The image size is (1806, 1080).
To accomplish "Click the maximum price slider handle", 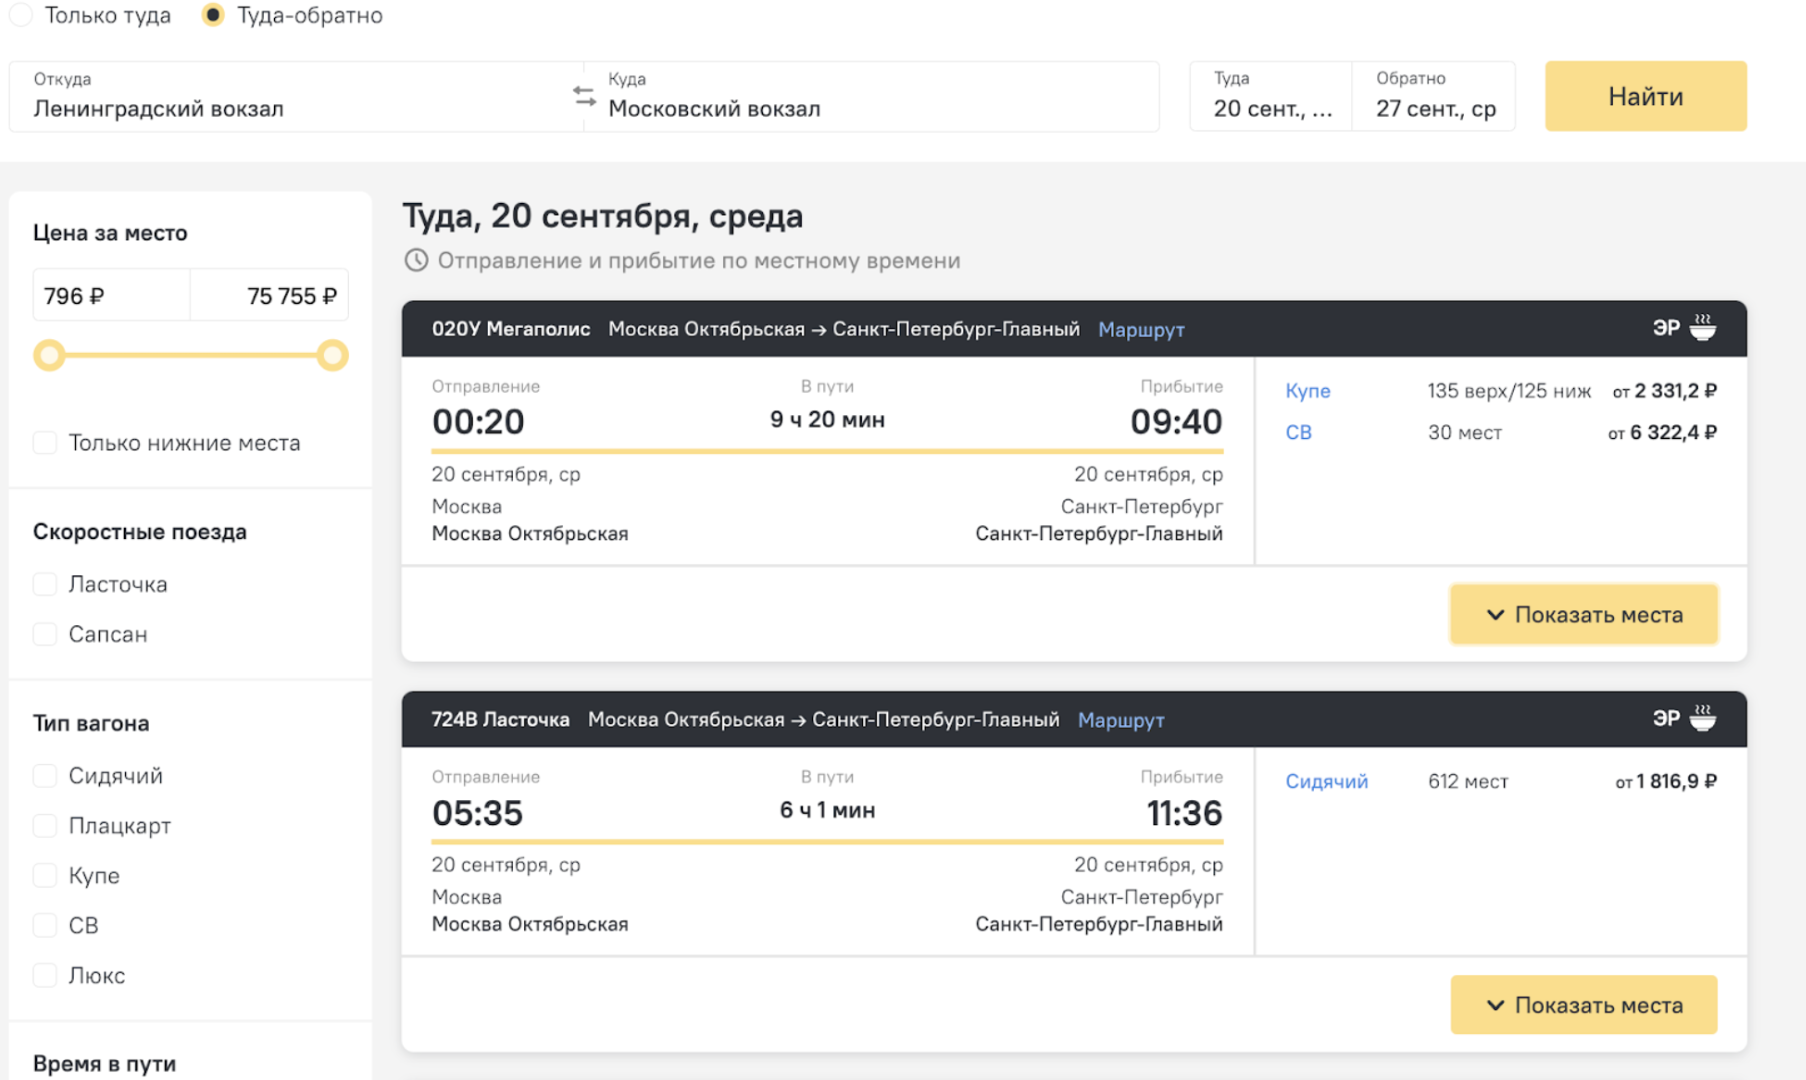I will (x=333, y=355).
